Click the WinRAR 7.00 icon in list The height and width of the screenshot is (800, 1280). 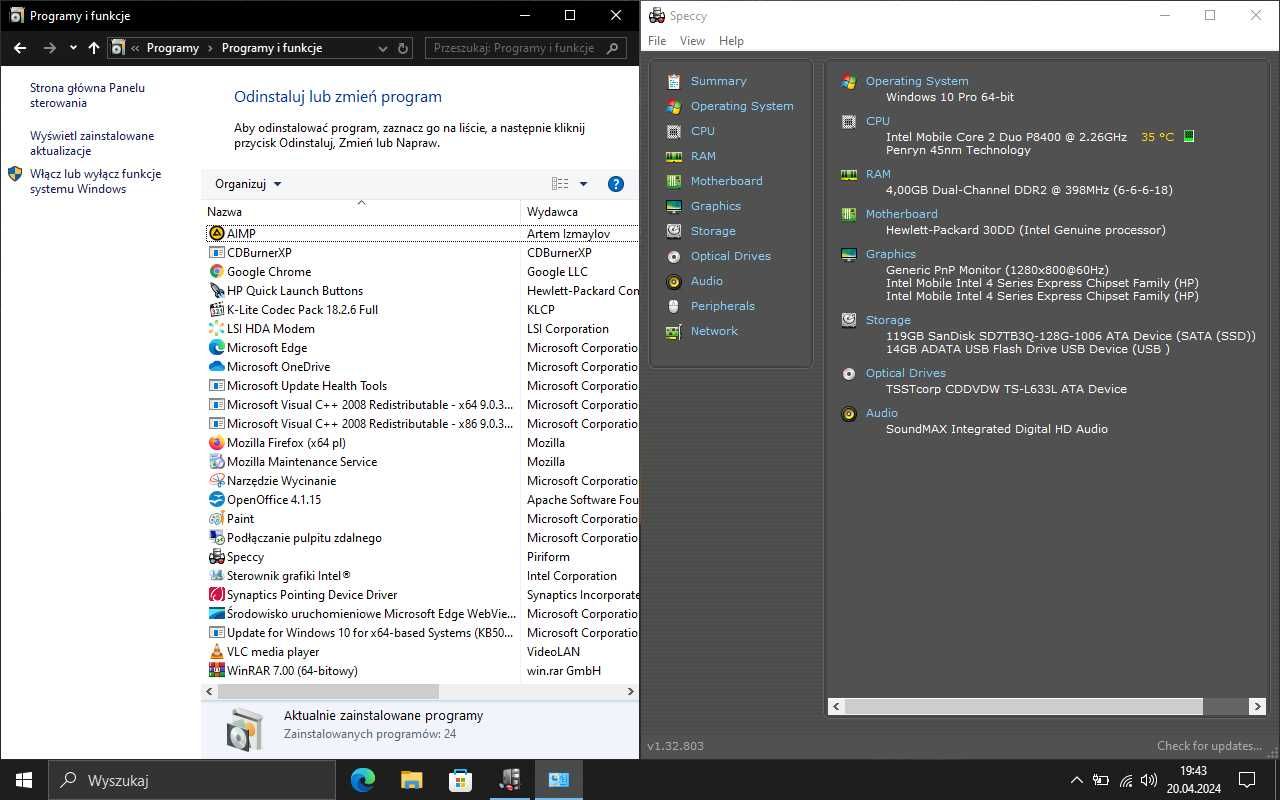point(217,670)
